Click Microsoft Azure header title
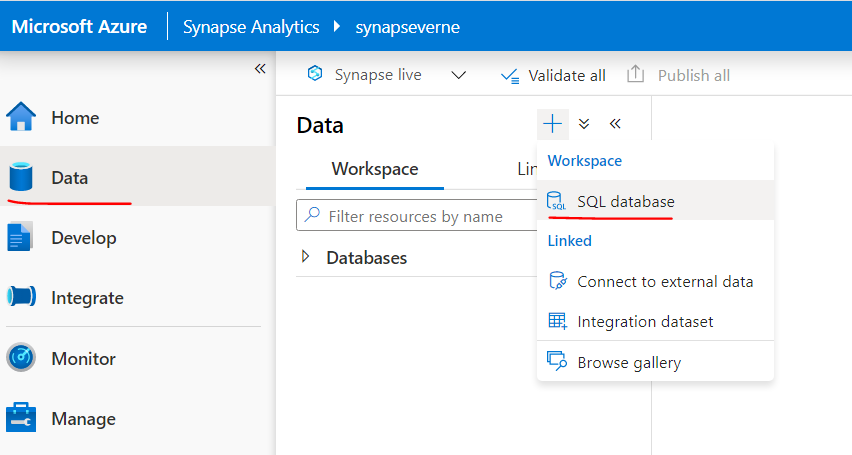Image resolution: width=852 pixels, height=455 pixels. 79,27
